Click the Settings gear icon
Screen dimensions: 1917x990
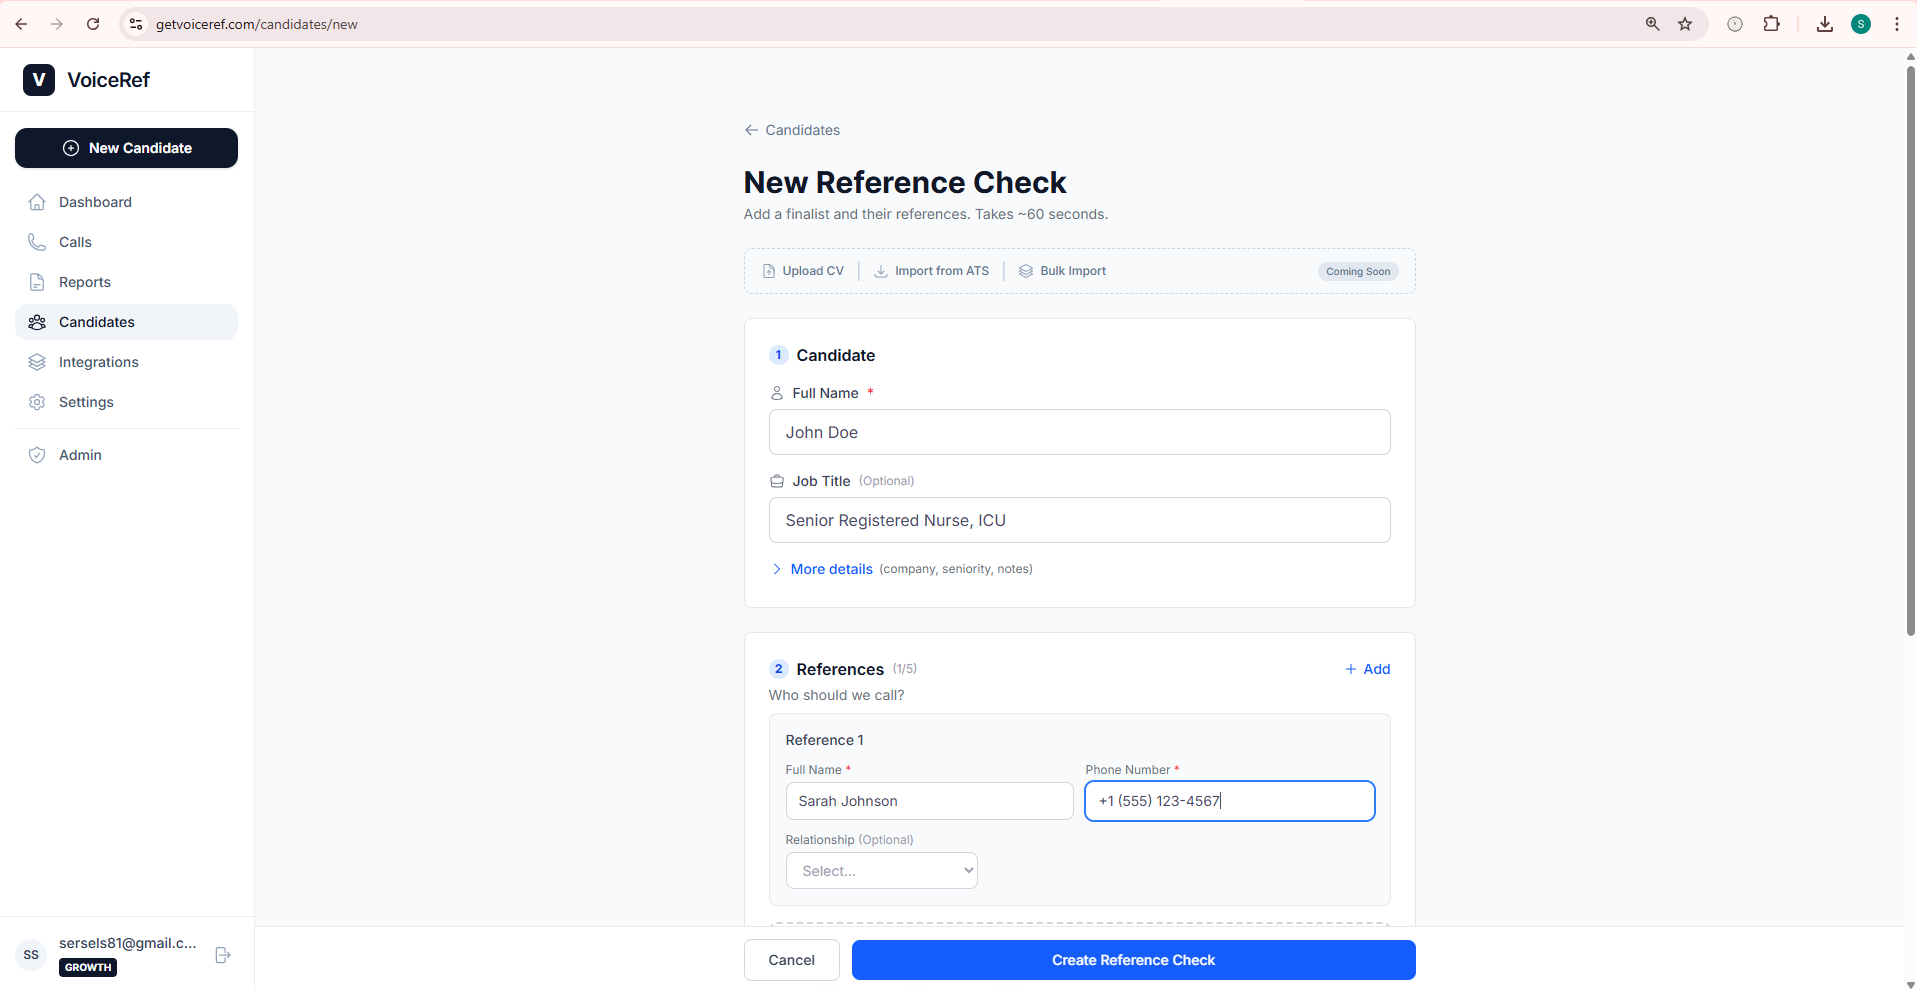[37, 402]
